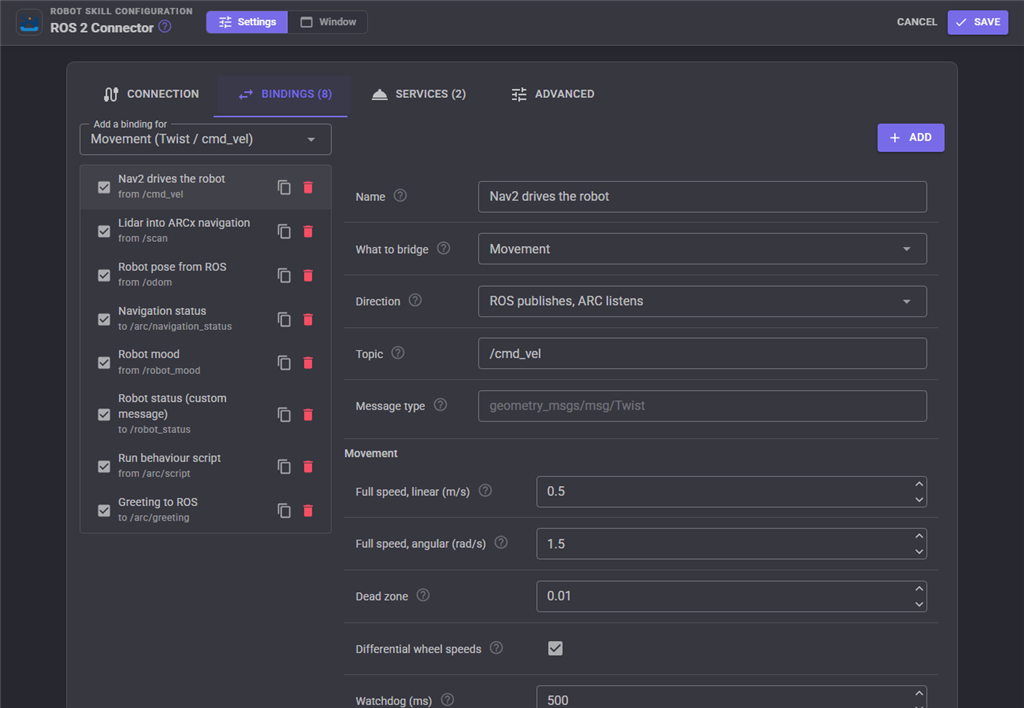Delete the Robot mood binding

coord(308,362)
